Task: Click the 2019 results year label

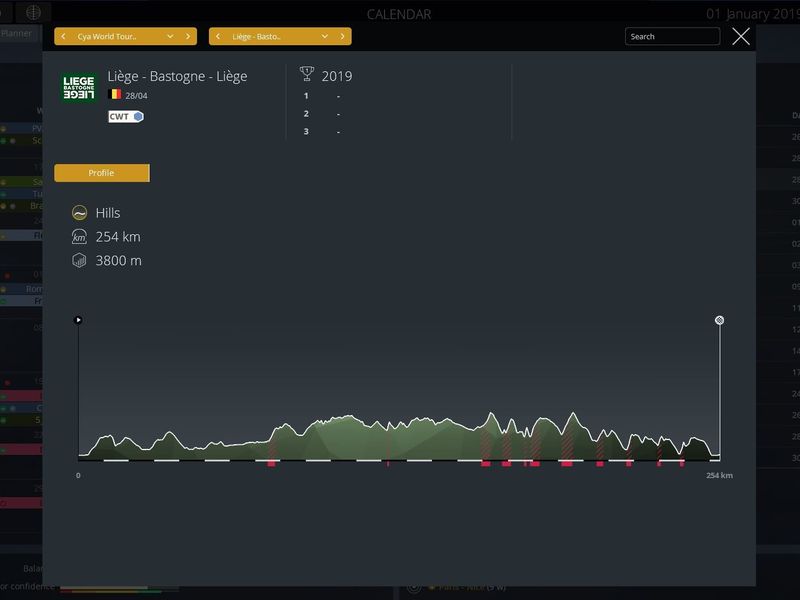Action: tap(337, 76)
